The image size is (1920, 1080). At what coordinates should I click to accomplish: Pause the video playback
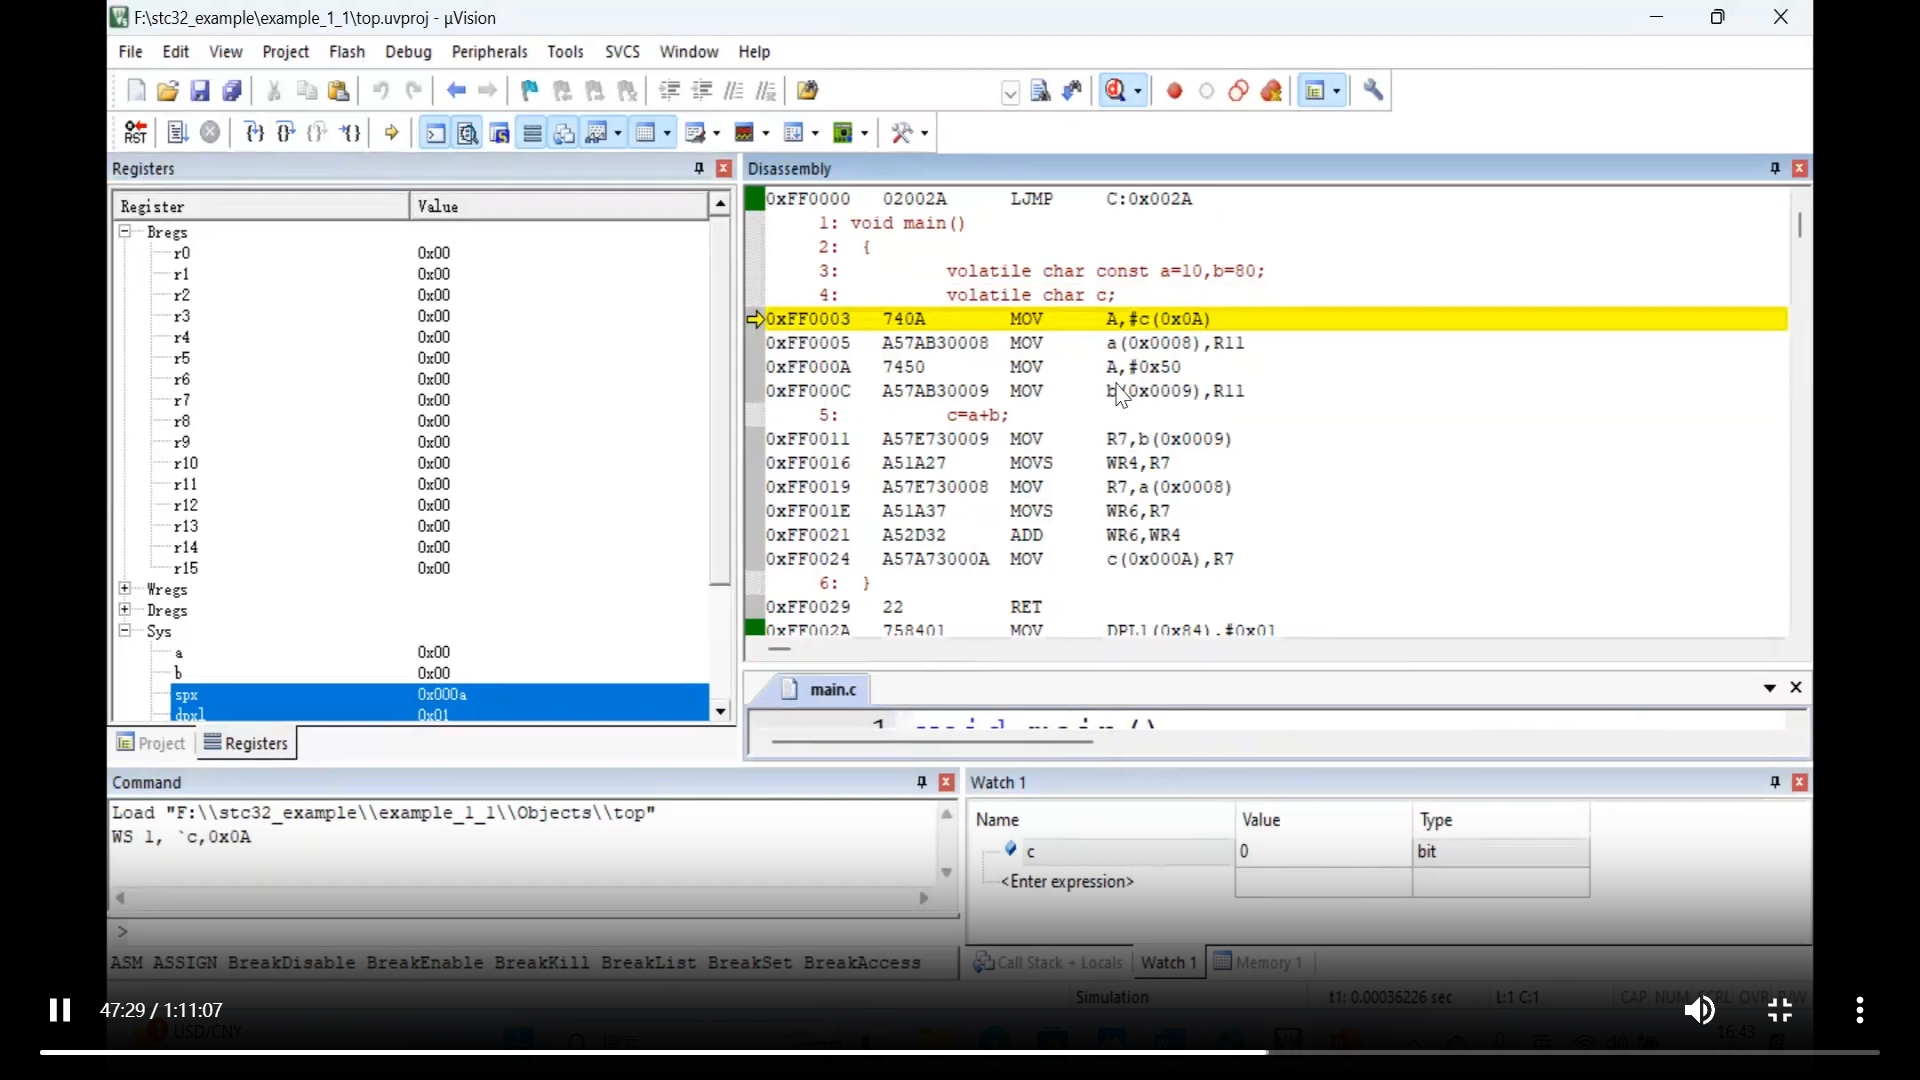[60, 1011]
